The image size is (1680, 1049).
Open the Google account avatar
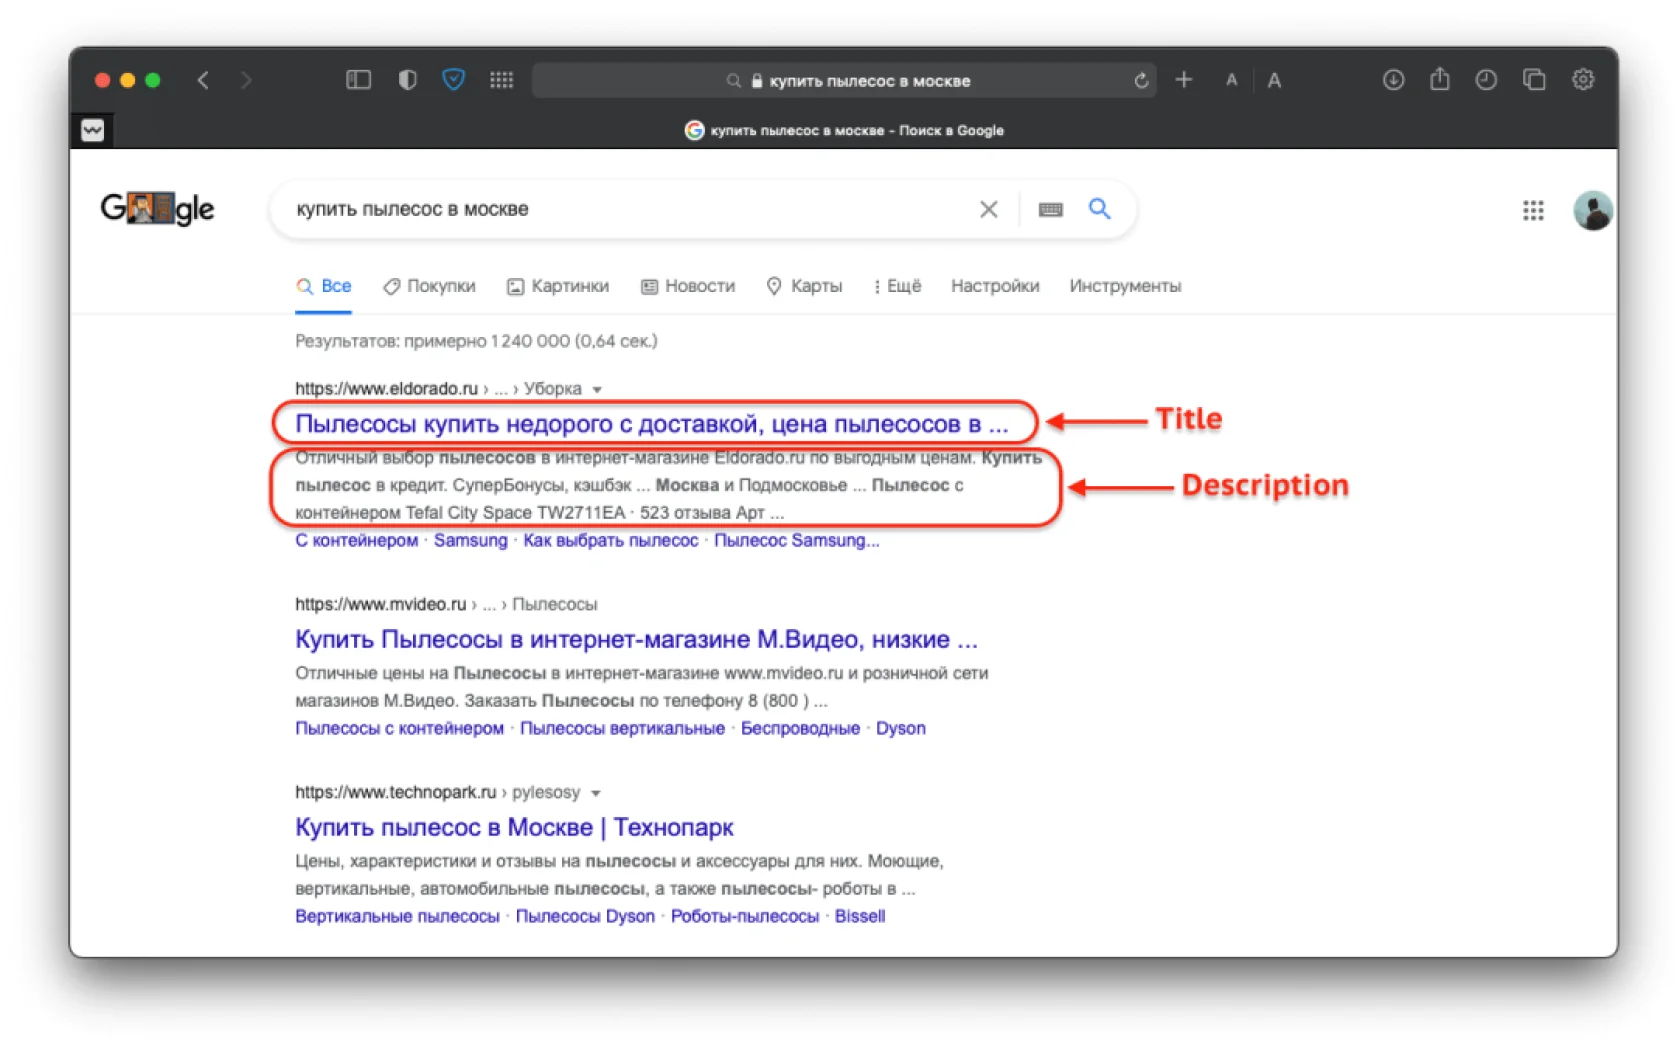[x=1592, y=210]
